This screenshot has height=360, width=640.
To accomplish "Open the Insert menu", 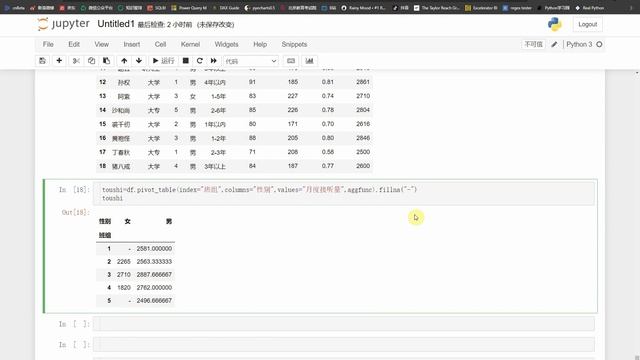I will 131,44.
